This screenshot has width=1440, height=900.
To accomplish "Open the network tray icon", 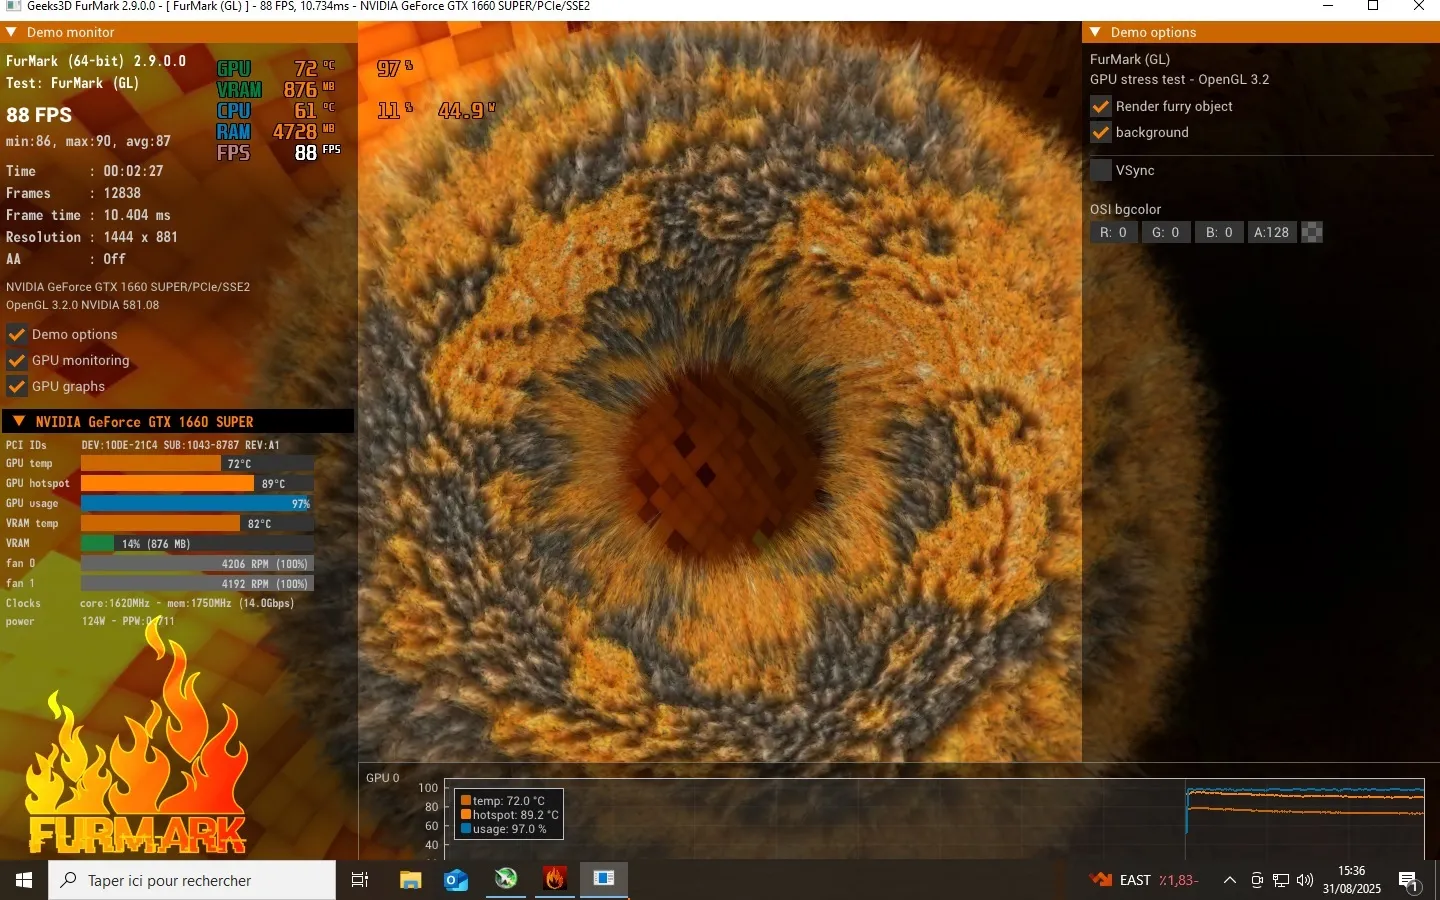I will tap(1281, 880).
